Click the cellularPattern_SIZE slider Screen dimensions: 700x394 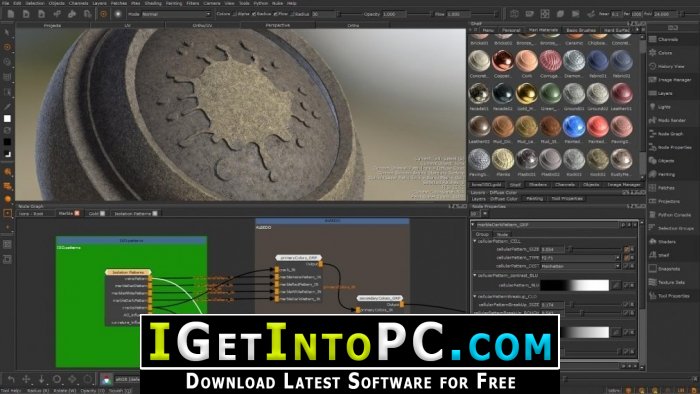coord(593,249)
